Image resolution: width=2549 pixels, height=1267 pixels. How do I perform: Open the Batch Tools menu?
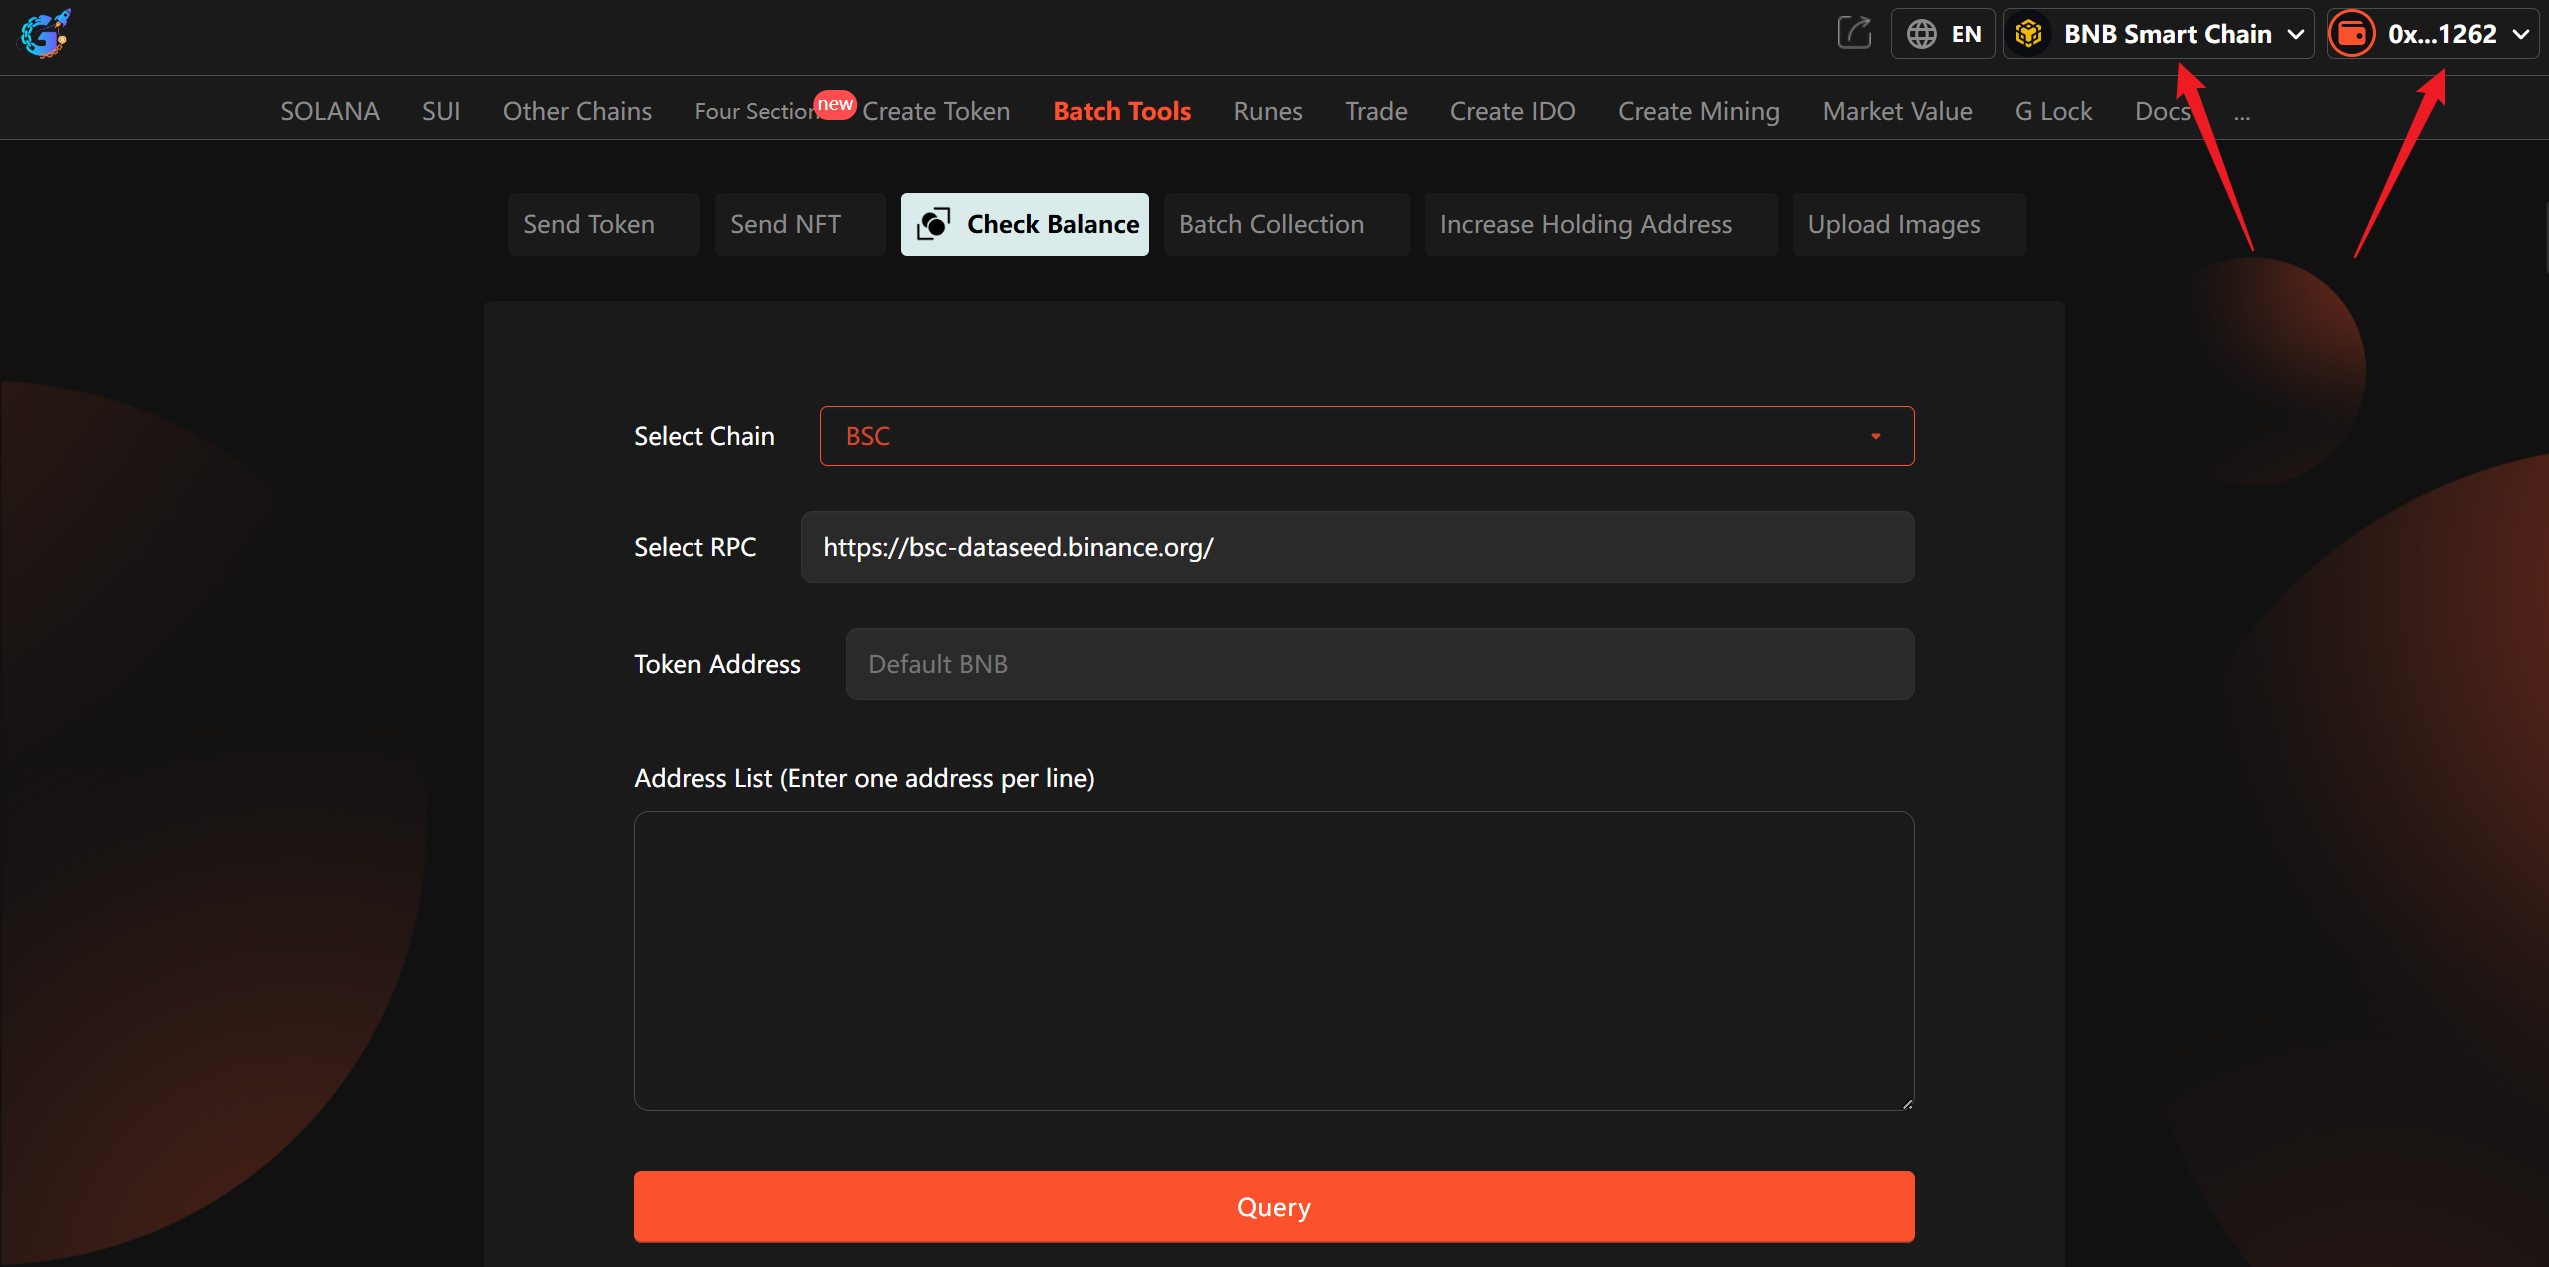coord(1122,111)
